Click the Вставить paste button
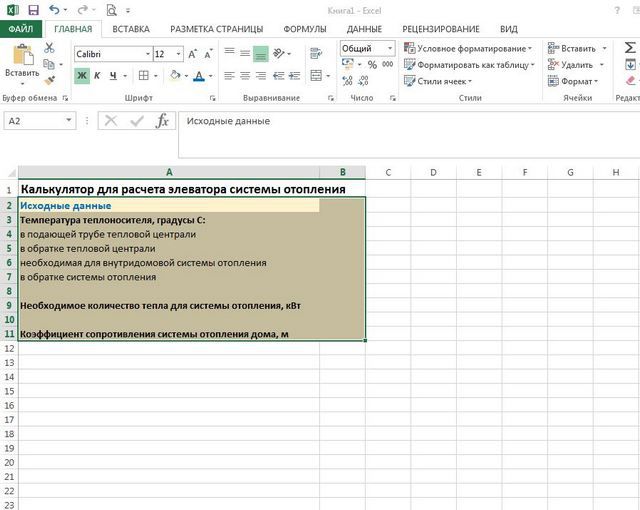 tap(21, 72)
